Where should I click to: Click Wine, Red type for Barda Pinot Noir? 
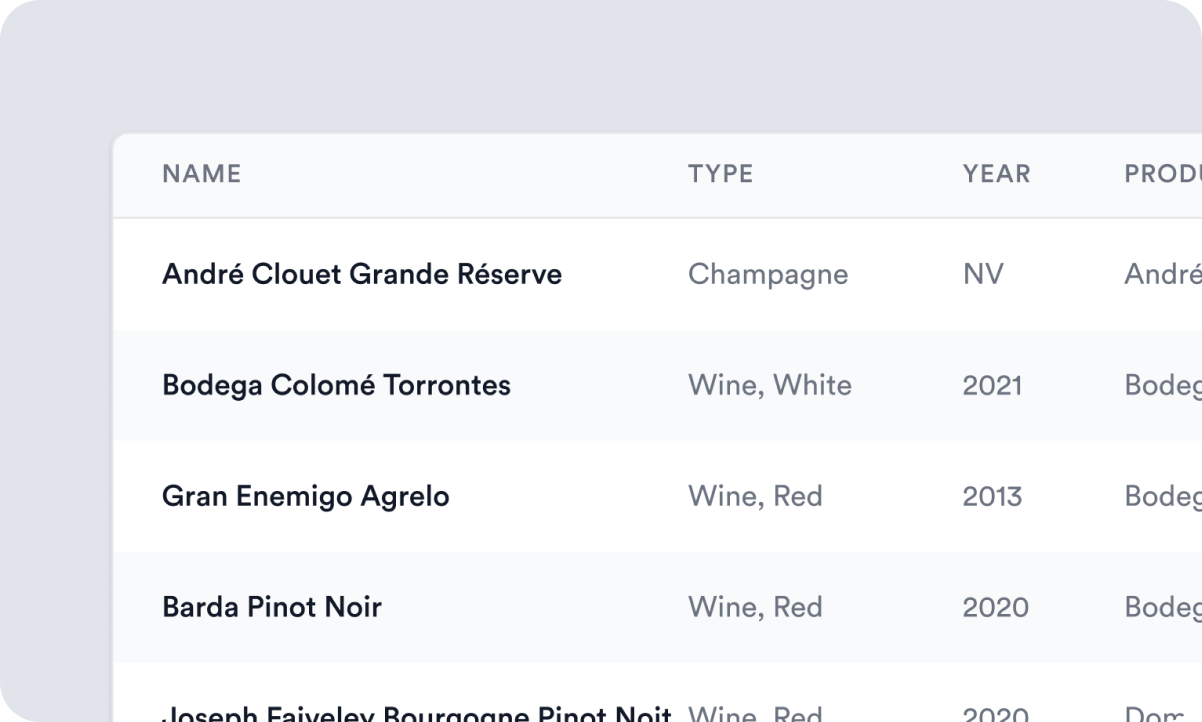point(755,607)
